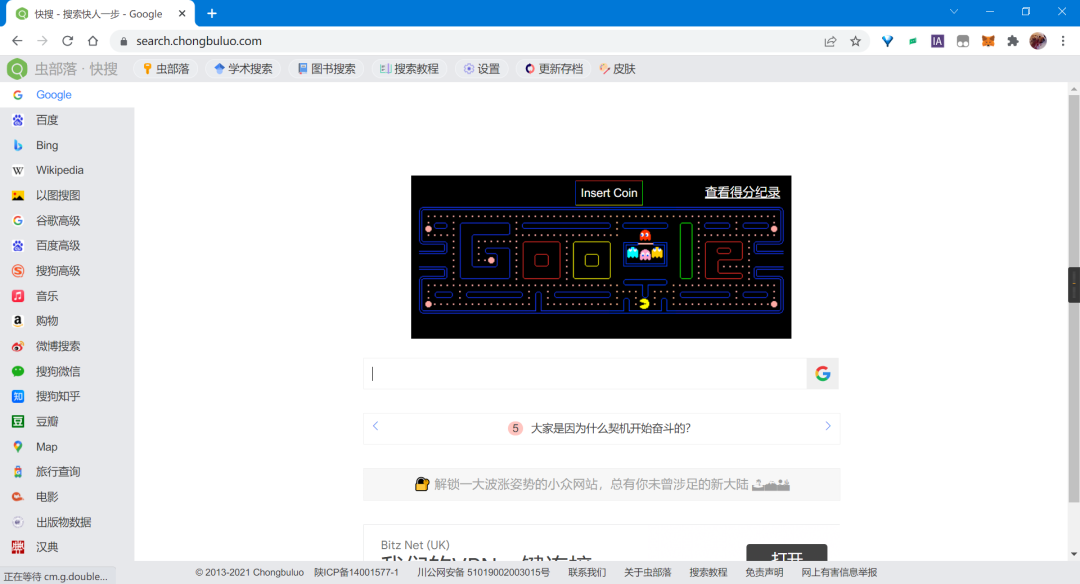Click the 购物 Amazon icon
The height and width of the screenshot is (584, 1080).
point(18,321)
